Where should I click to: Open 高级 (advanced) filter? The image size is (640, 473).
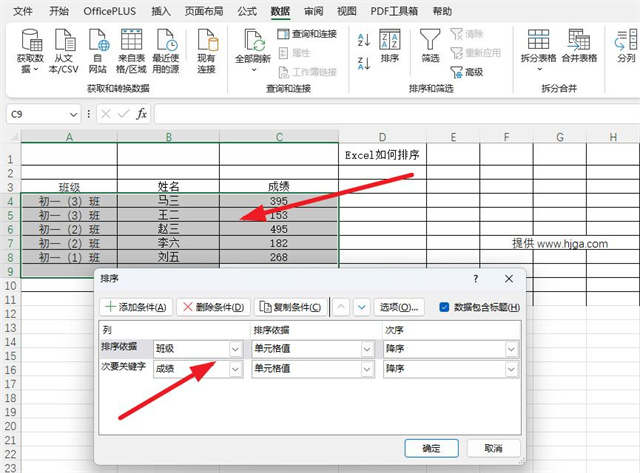click(467, 72)
